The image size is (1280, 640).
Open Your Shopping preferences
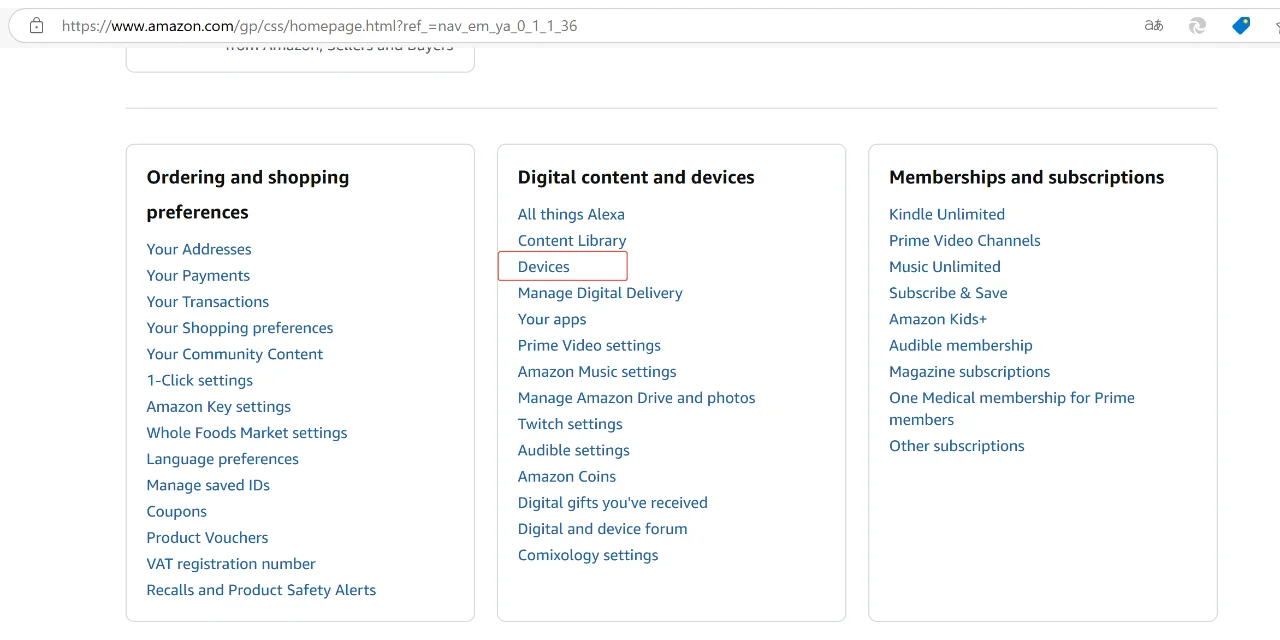pos(240,327)
